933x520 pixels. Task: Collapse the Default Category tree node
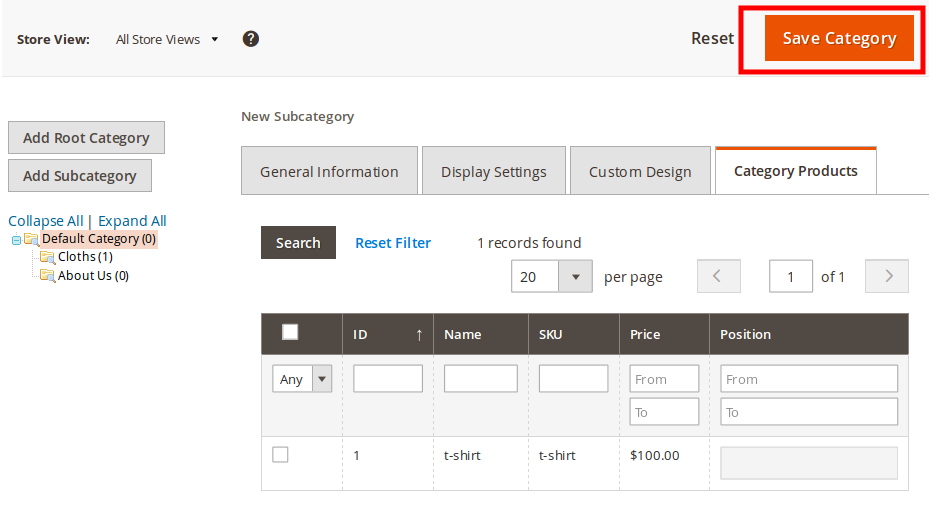[16, 240]
